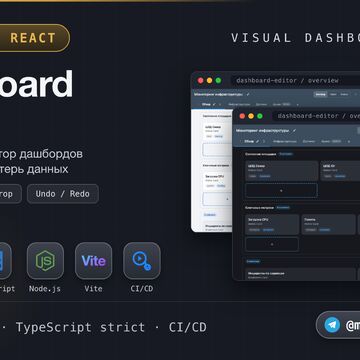The image size is (360, 360).
Task: Click middle mode button in back window header
Action: point(333,94)
